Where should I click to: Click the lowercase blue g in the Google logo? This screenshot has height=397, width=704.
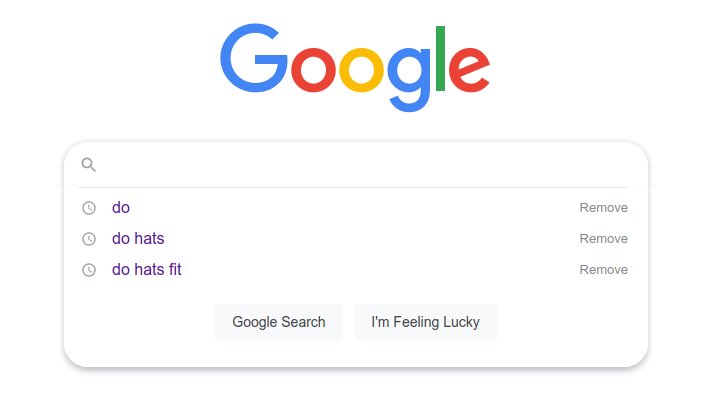(x=409, y=79)
